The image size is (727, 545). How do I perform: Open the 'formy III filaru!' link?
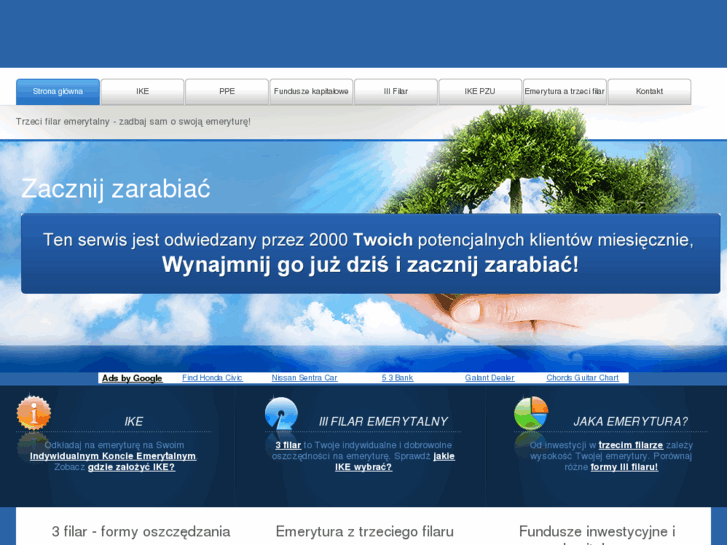click(624, 467)
